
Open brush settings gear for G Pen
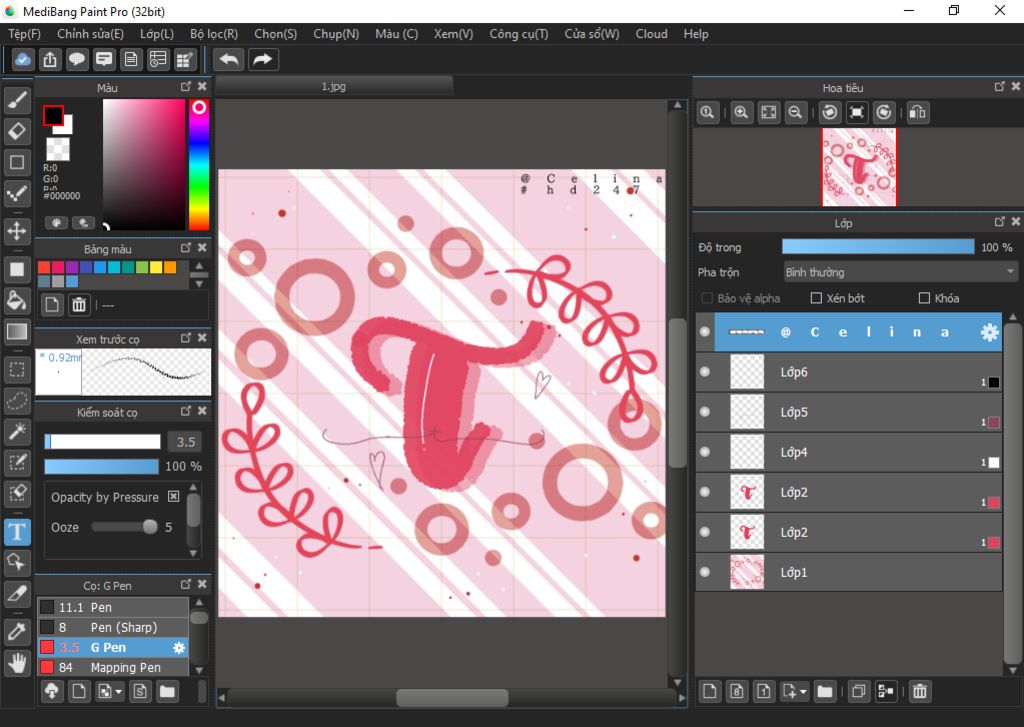[x=179, y=648]
